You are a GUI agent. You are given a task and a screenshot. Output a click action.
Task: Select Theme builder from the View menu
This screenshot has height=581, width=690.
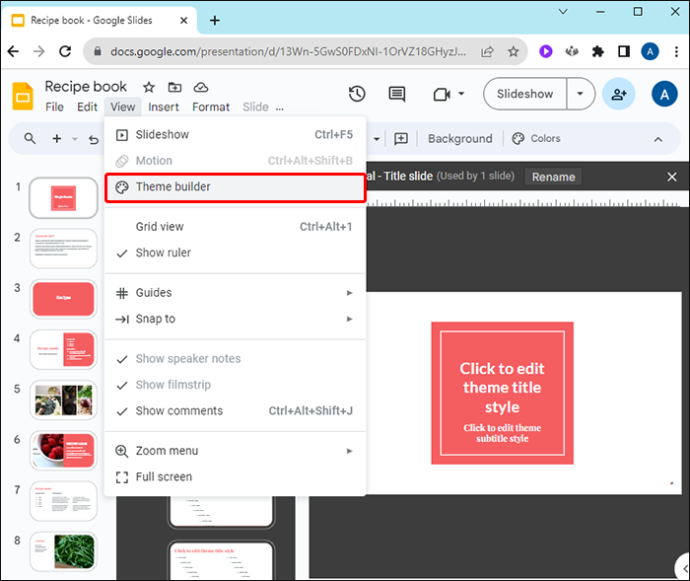(235, 187)
